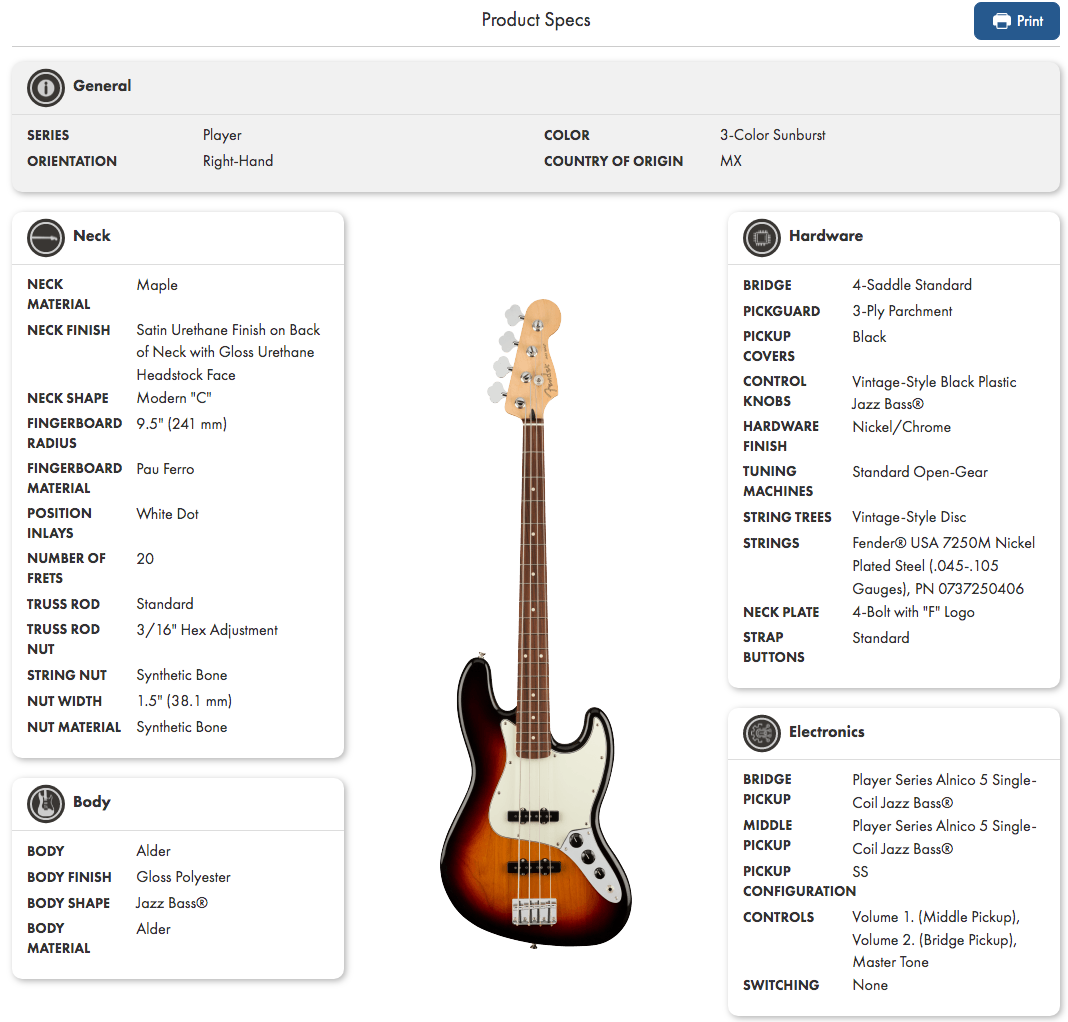Click the Body section guitar icon
The height and width of the screenshot is (1022, 1068).
46,803
